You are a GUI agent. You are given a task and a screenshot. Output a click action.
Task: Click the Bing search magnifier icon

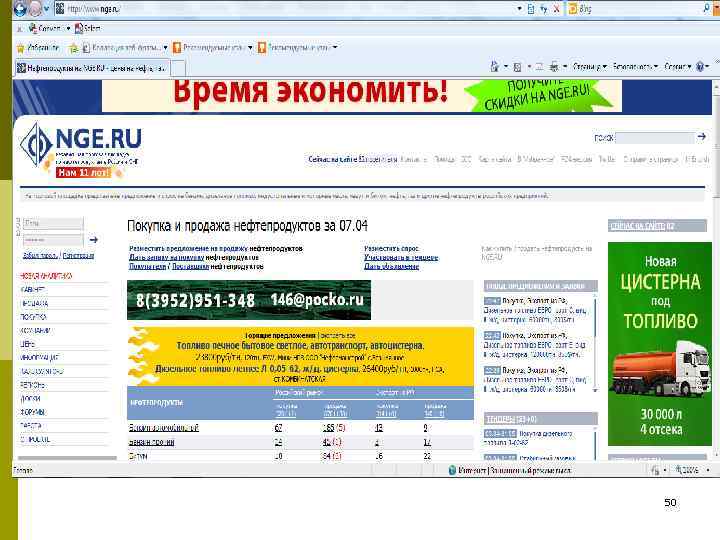(x=707, y=8)
